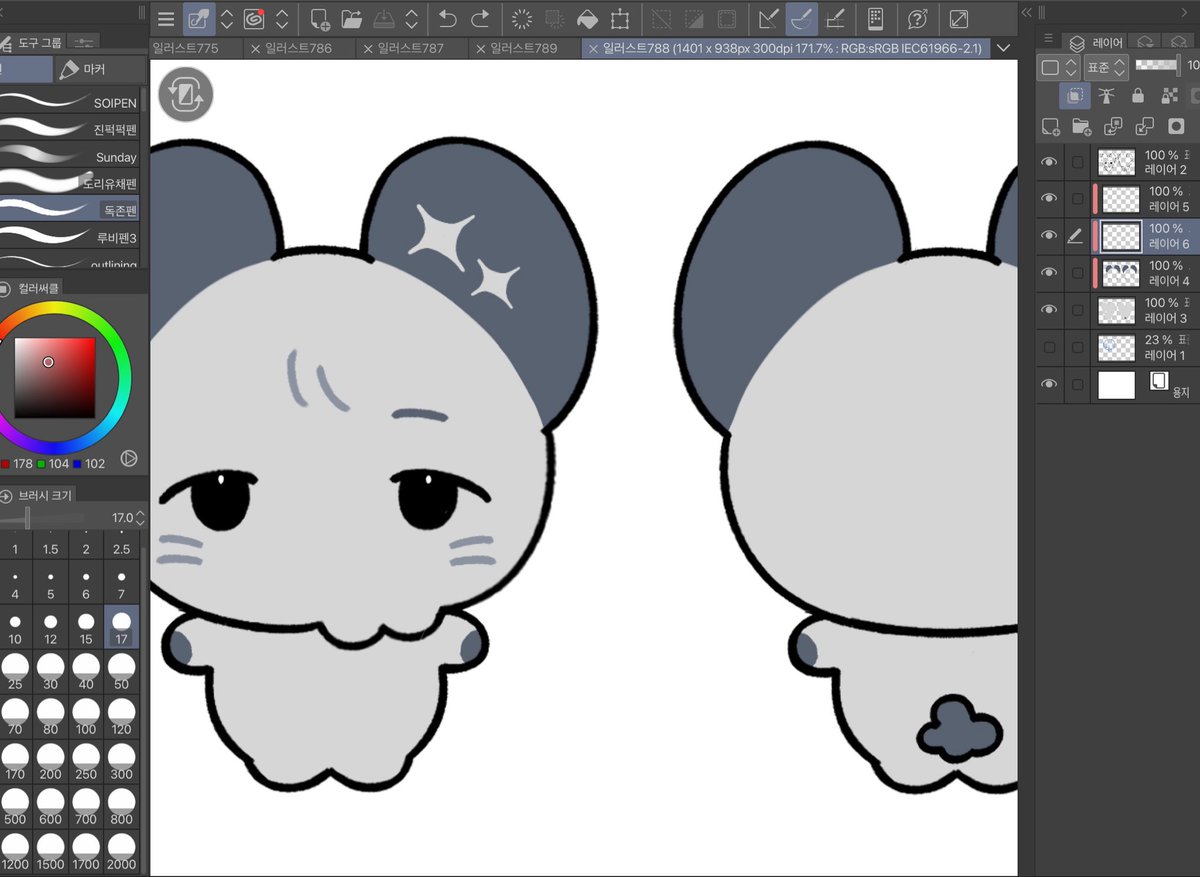Hide 레이어 6 with its eye icon
The width and height of the screenshot is (1200, 877).
(x=1049, y=236)
